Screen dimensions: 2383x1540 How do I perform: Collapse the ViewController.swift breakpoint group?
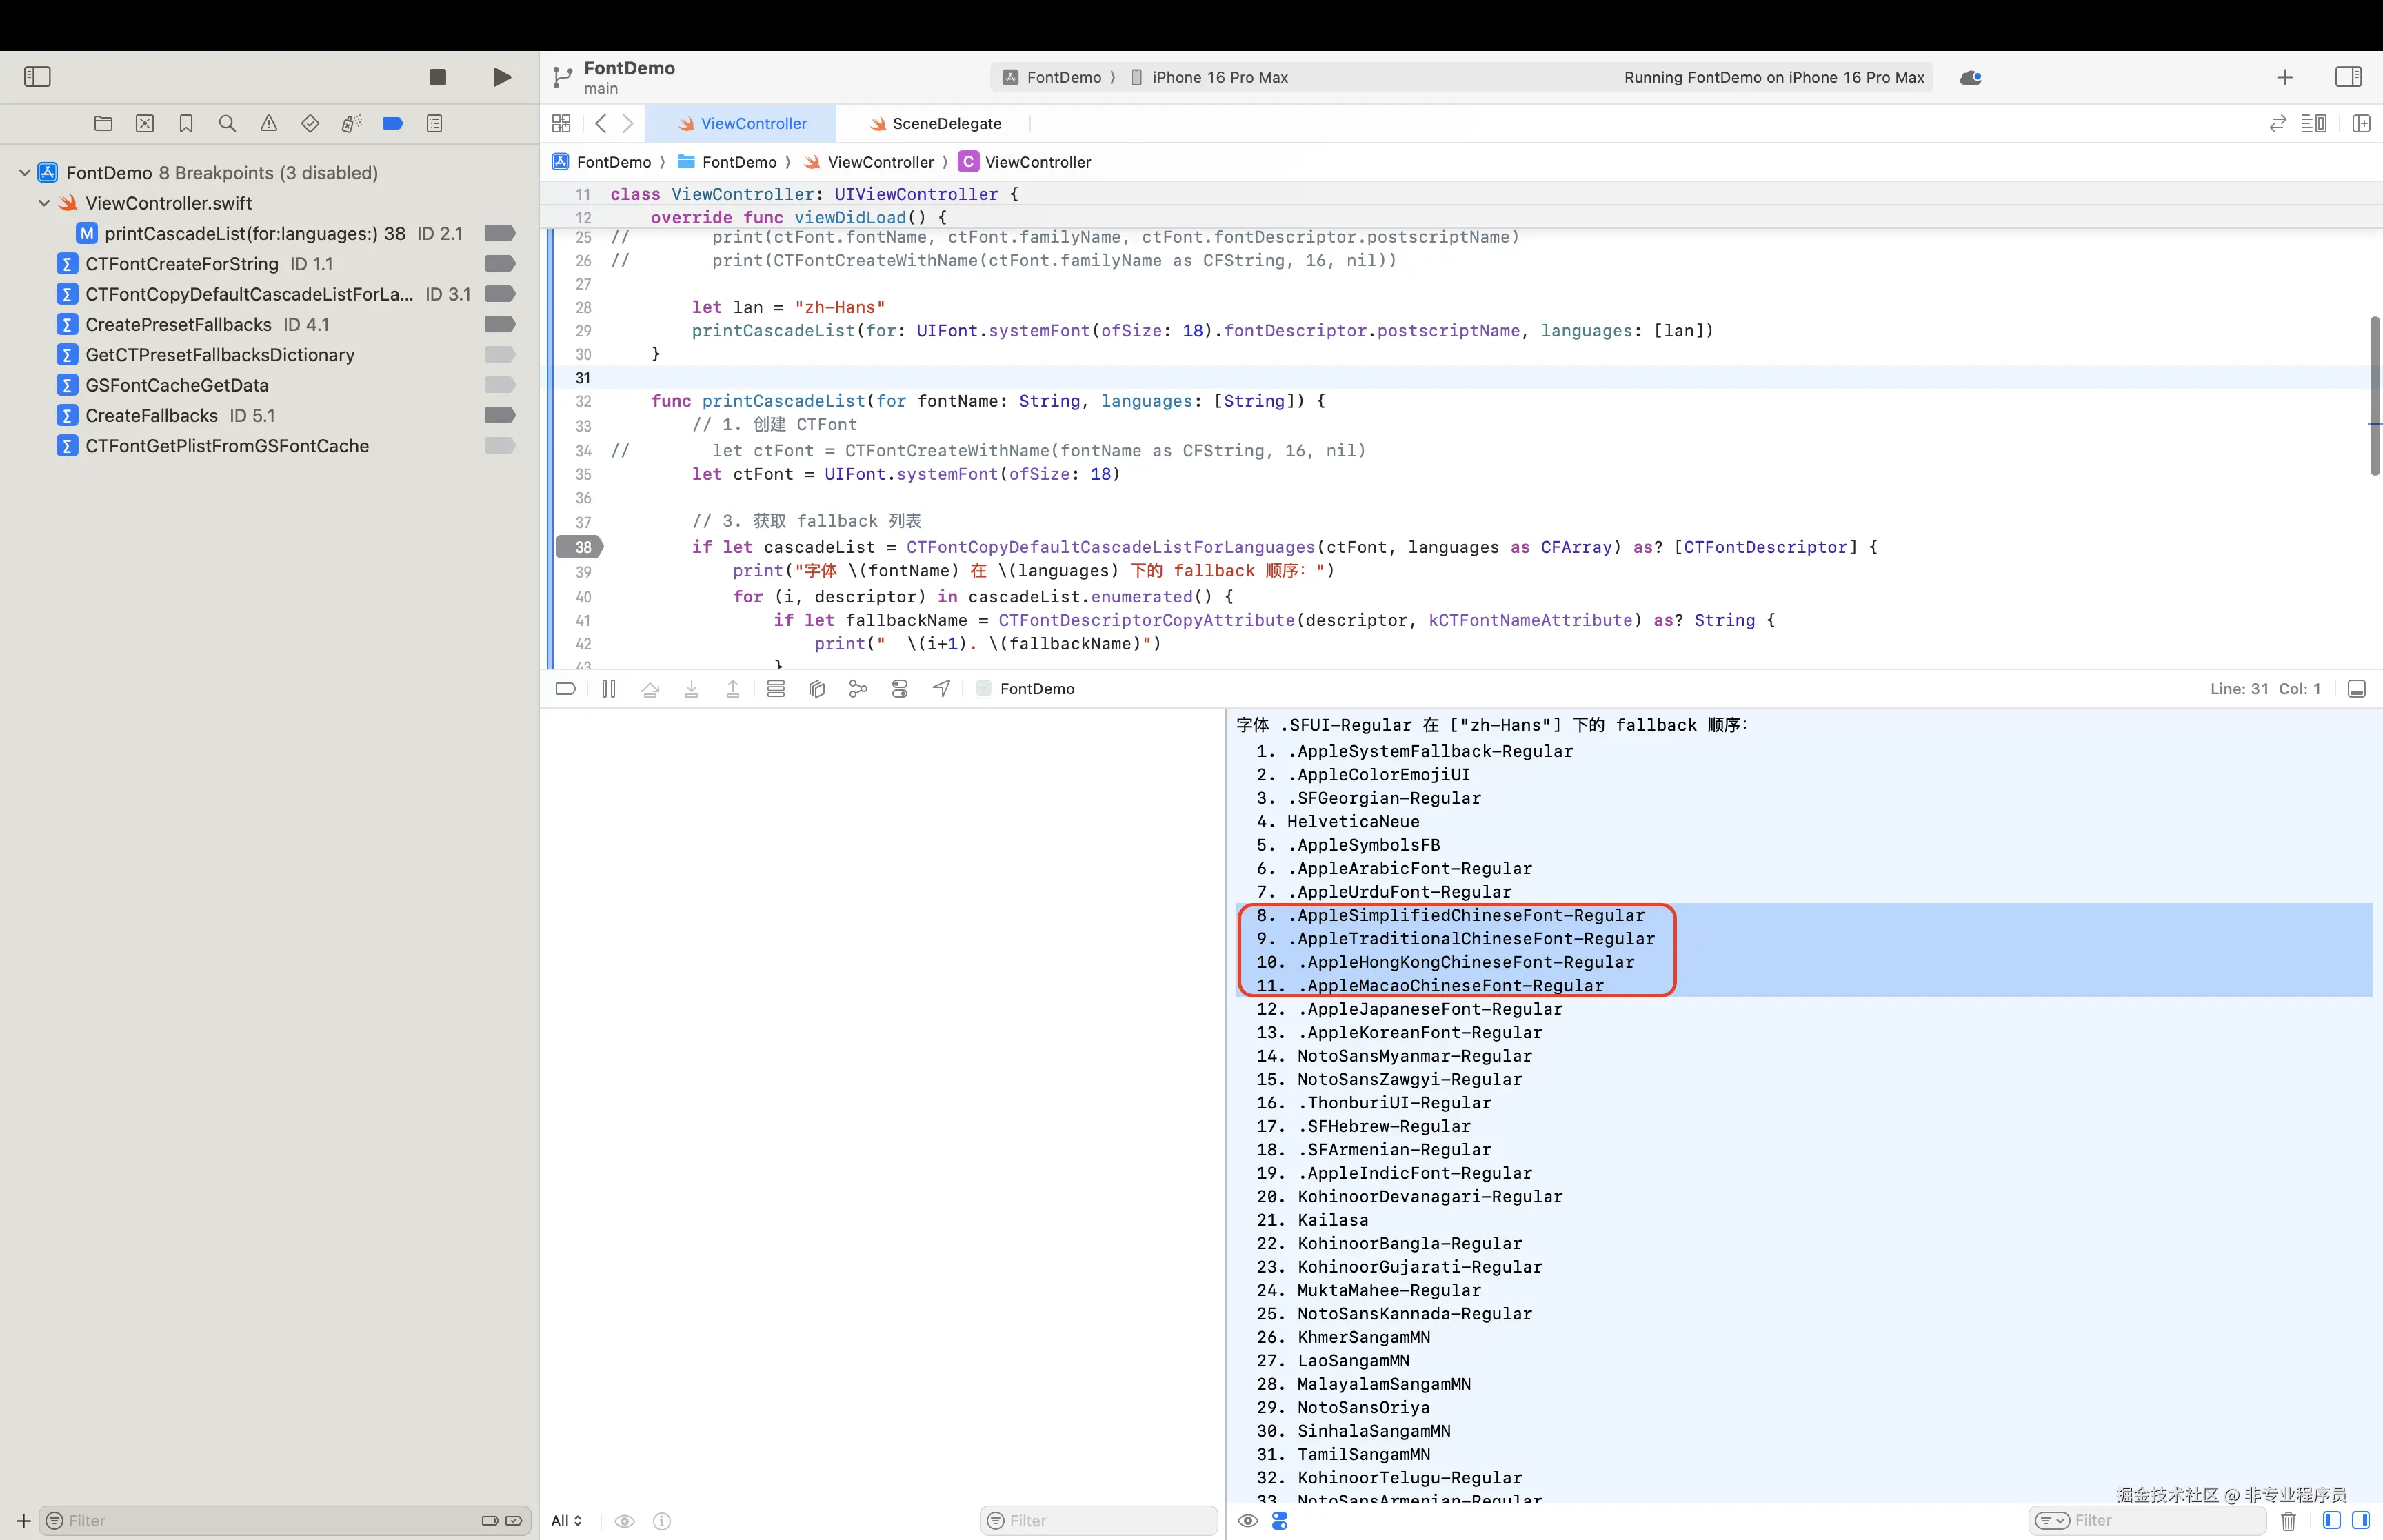(x=44, y=203)
